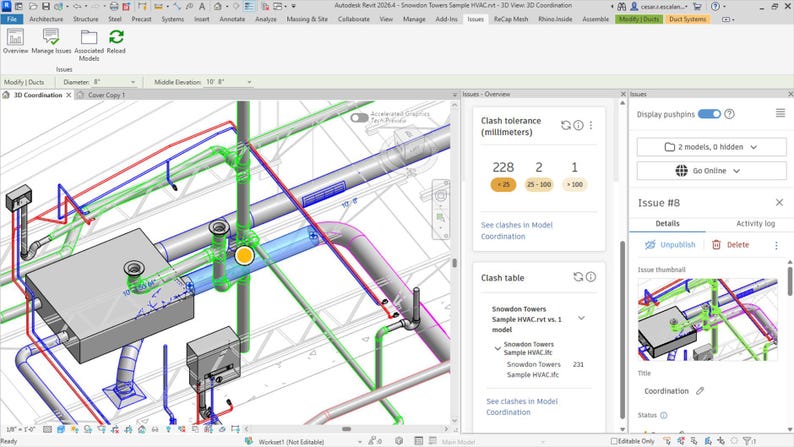Viewport: 794px width, 447px height.
Task: Select the 25 - 100 tolerance badge
Action: [x=539, y=185]
